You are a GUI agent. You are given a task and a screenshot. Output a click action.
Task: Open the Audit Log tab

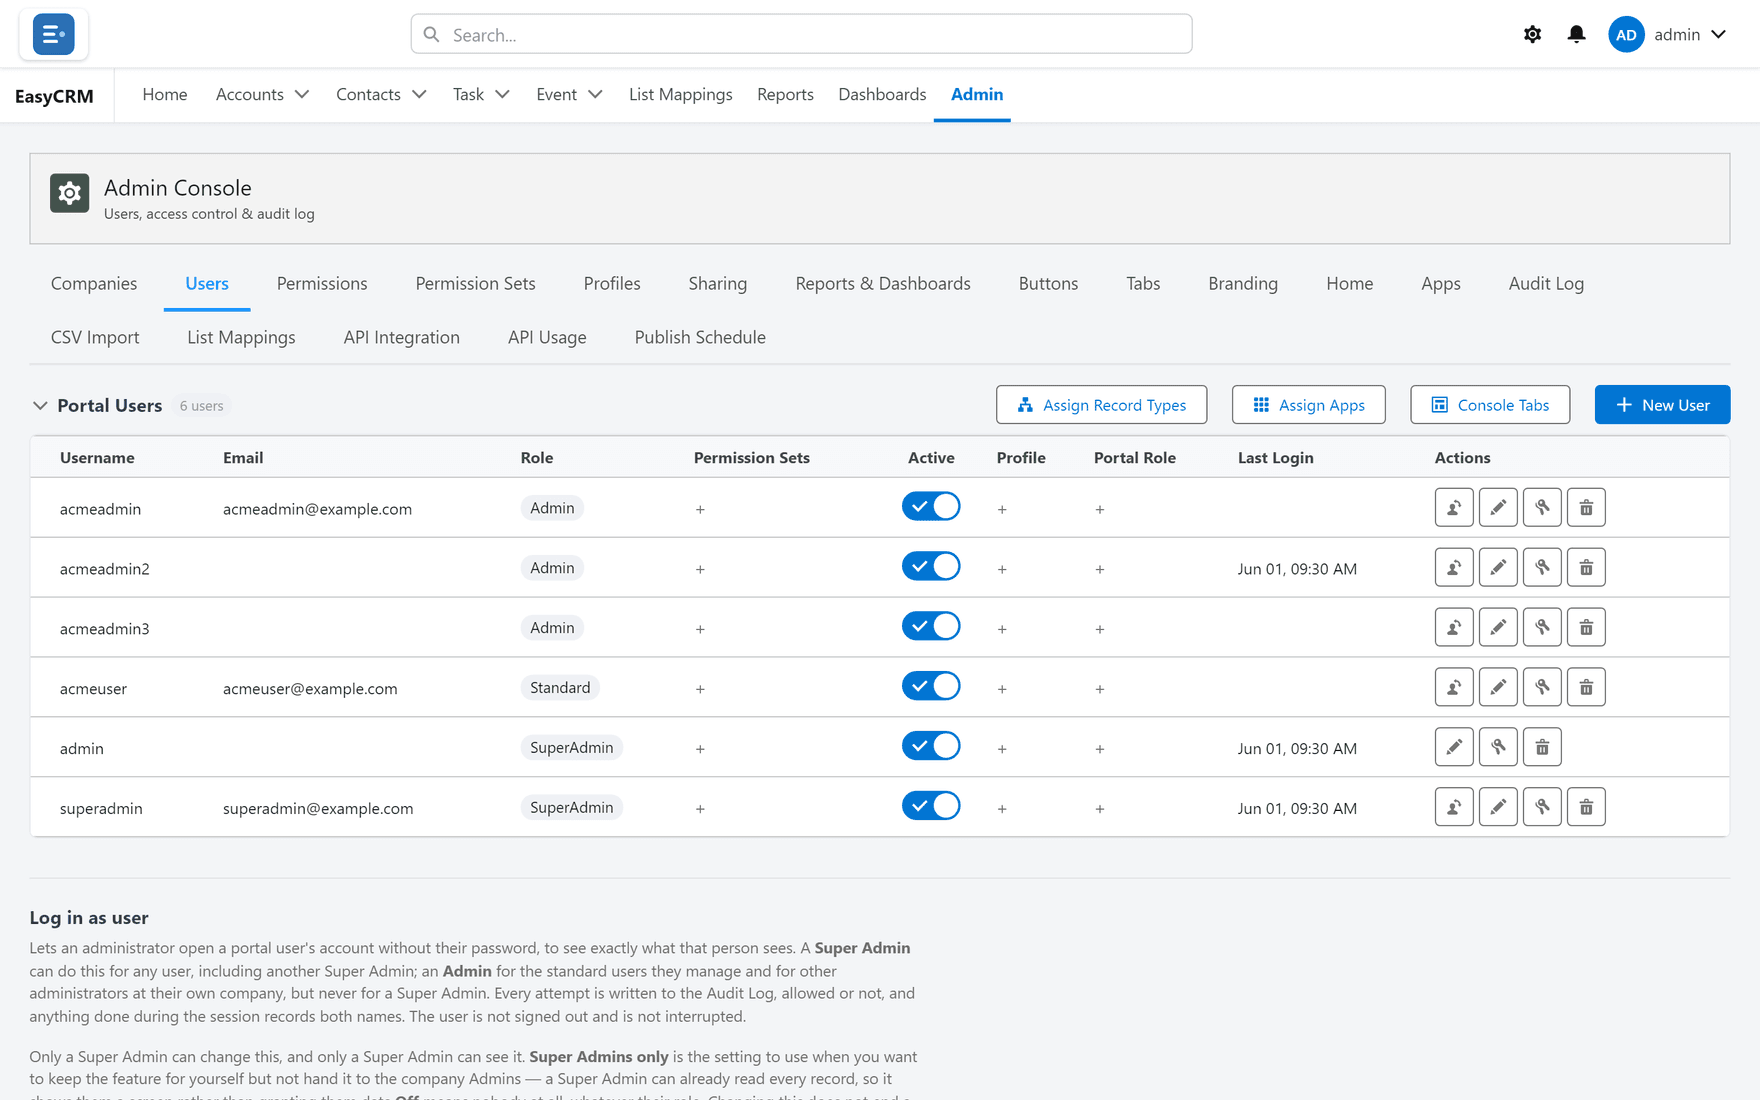tap(1546, 283)
